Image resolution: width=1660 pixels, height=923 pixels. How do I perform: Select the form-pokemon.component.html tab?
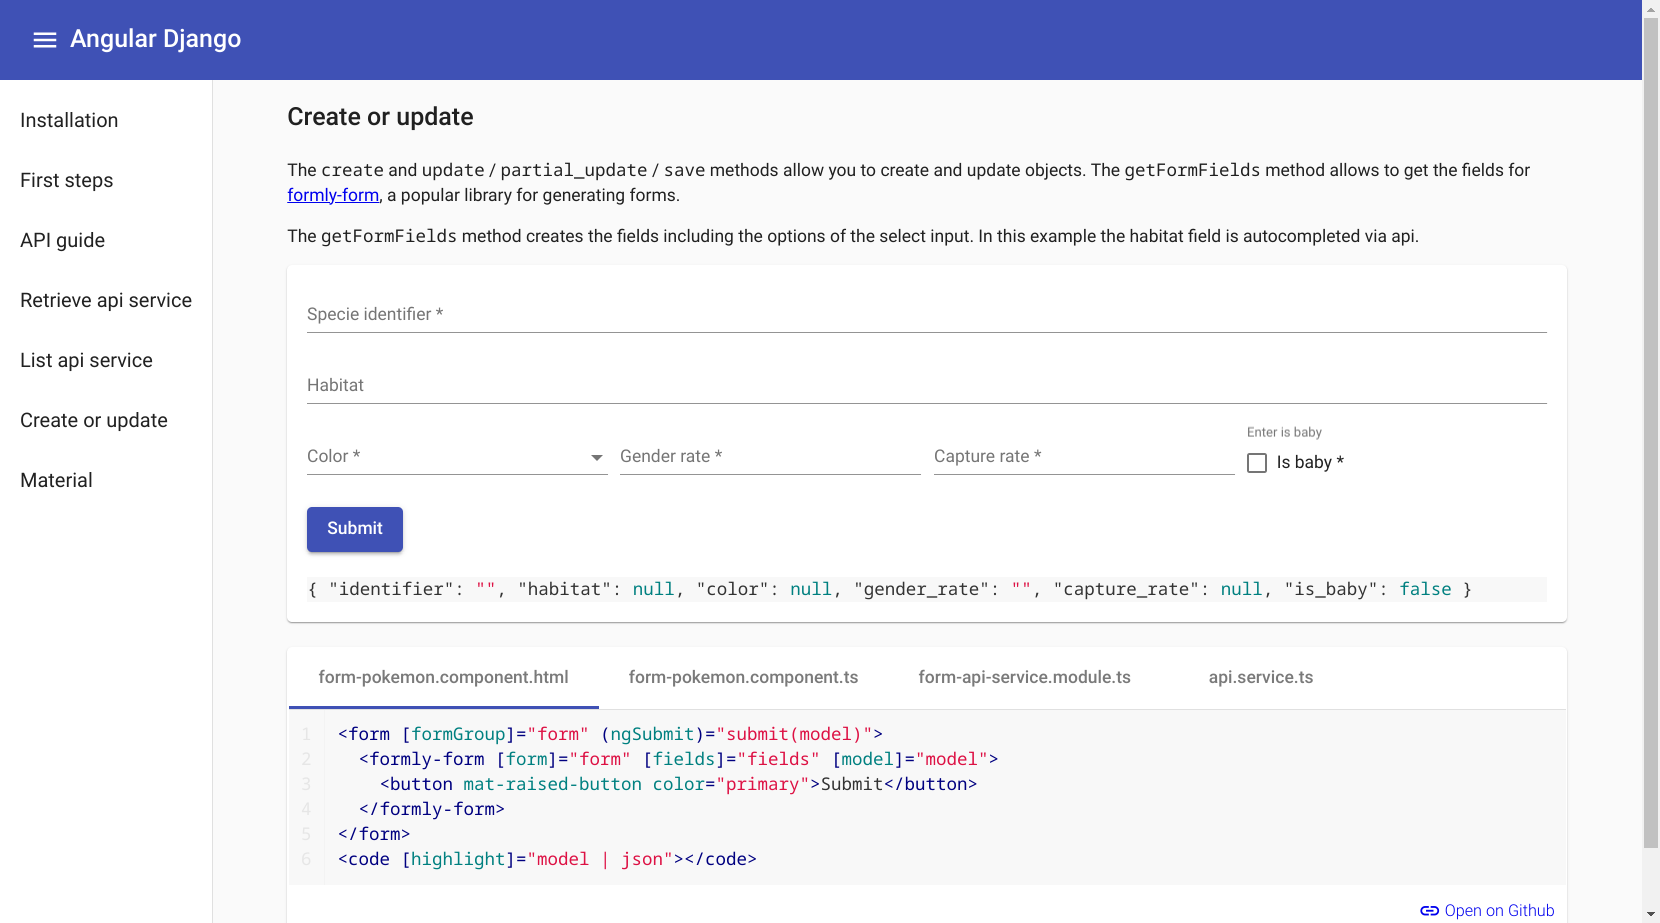pos(442,677)
